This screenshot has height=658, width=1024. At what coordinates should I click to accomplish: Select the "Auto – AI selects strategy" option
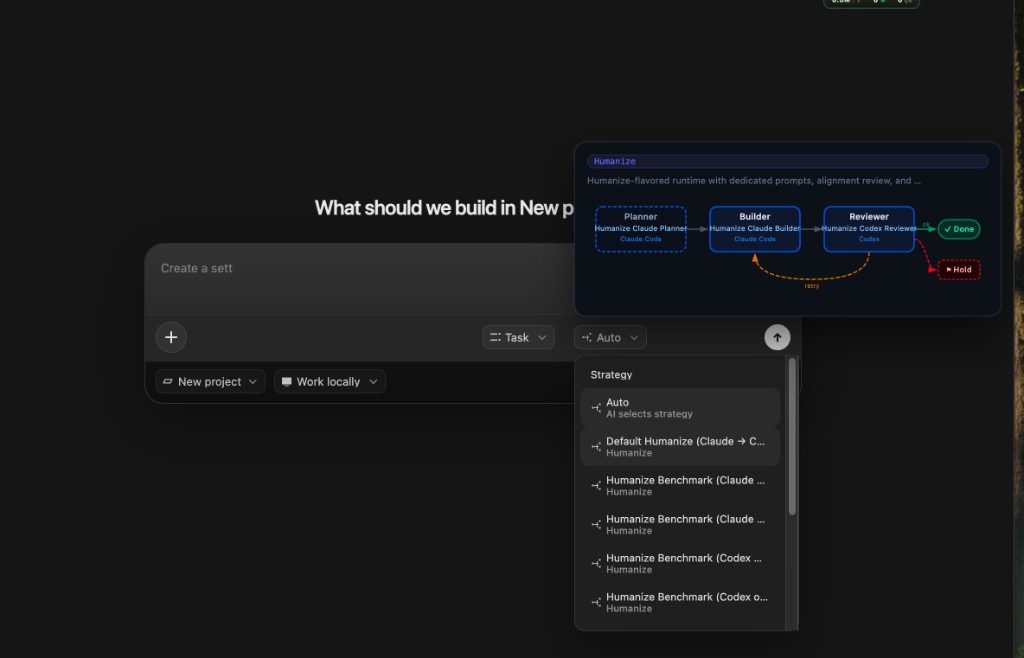(x=680, y=408)
